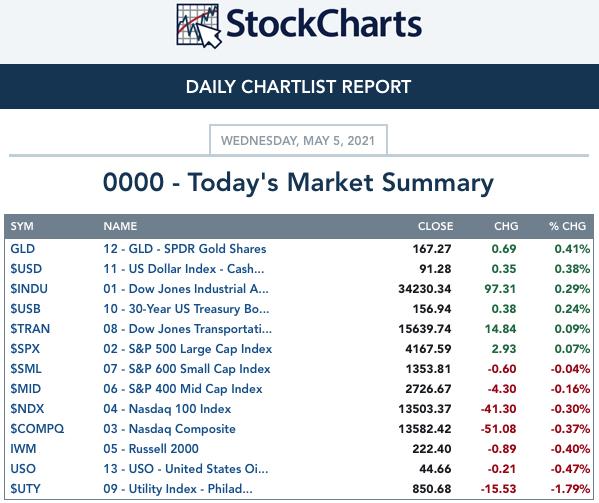Click the Today's Market Summary heading
Screen dimensions: 599x503
point(298,182)
